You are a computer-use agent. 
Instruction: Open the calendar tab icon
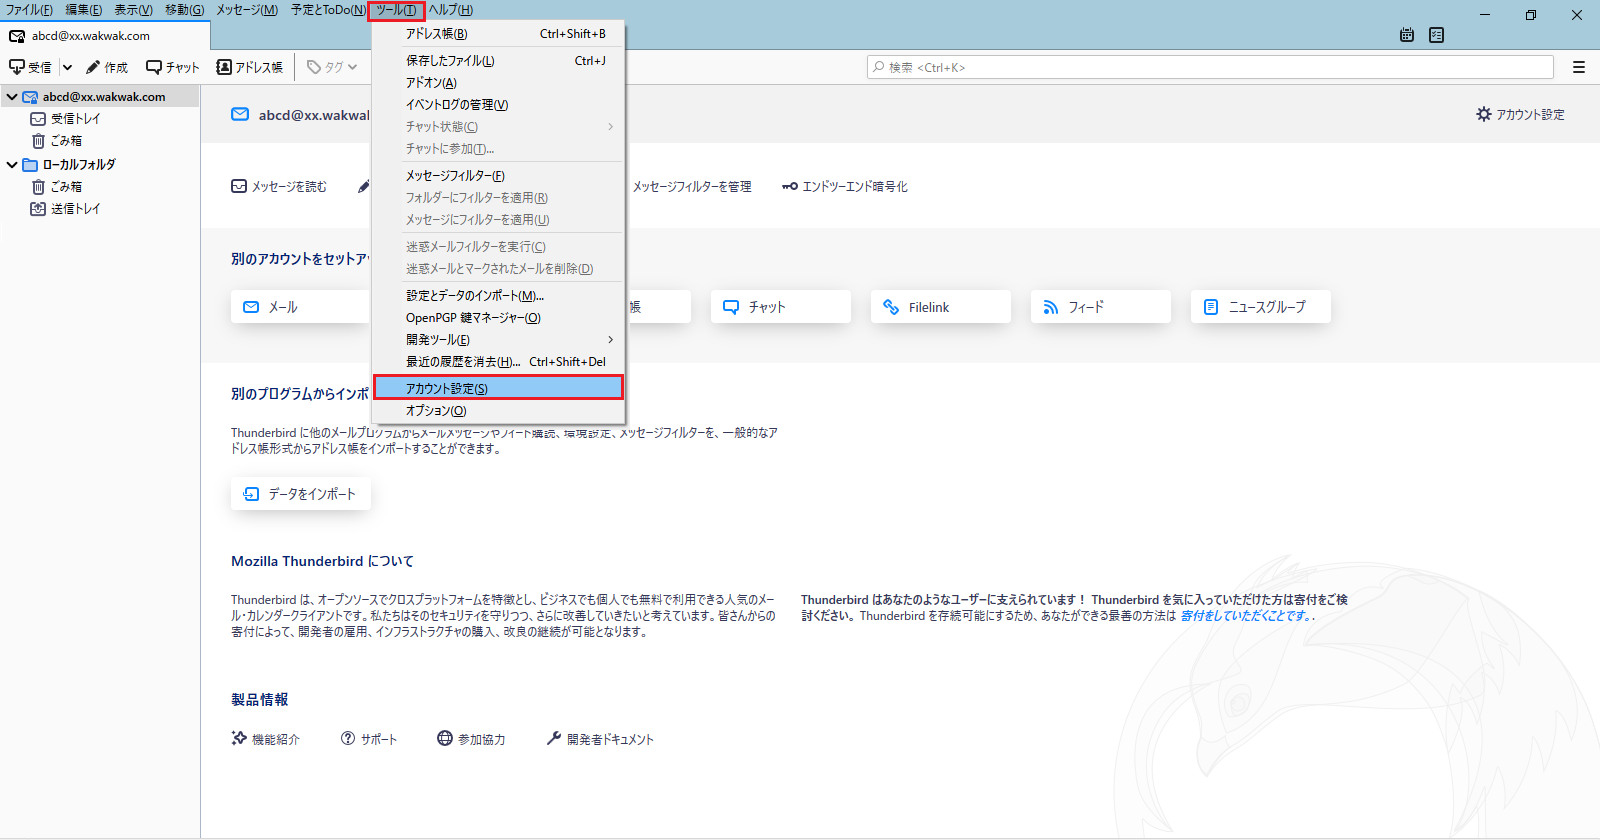pyautogui.click(x=1407, y=35)
